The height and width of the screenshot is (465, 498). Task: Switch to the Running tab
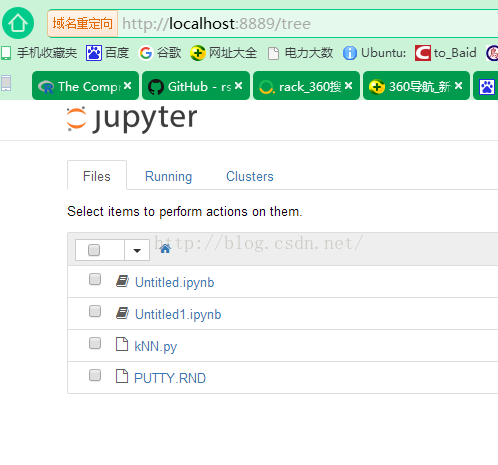[168, 176]
